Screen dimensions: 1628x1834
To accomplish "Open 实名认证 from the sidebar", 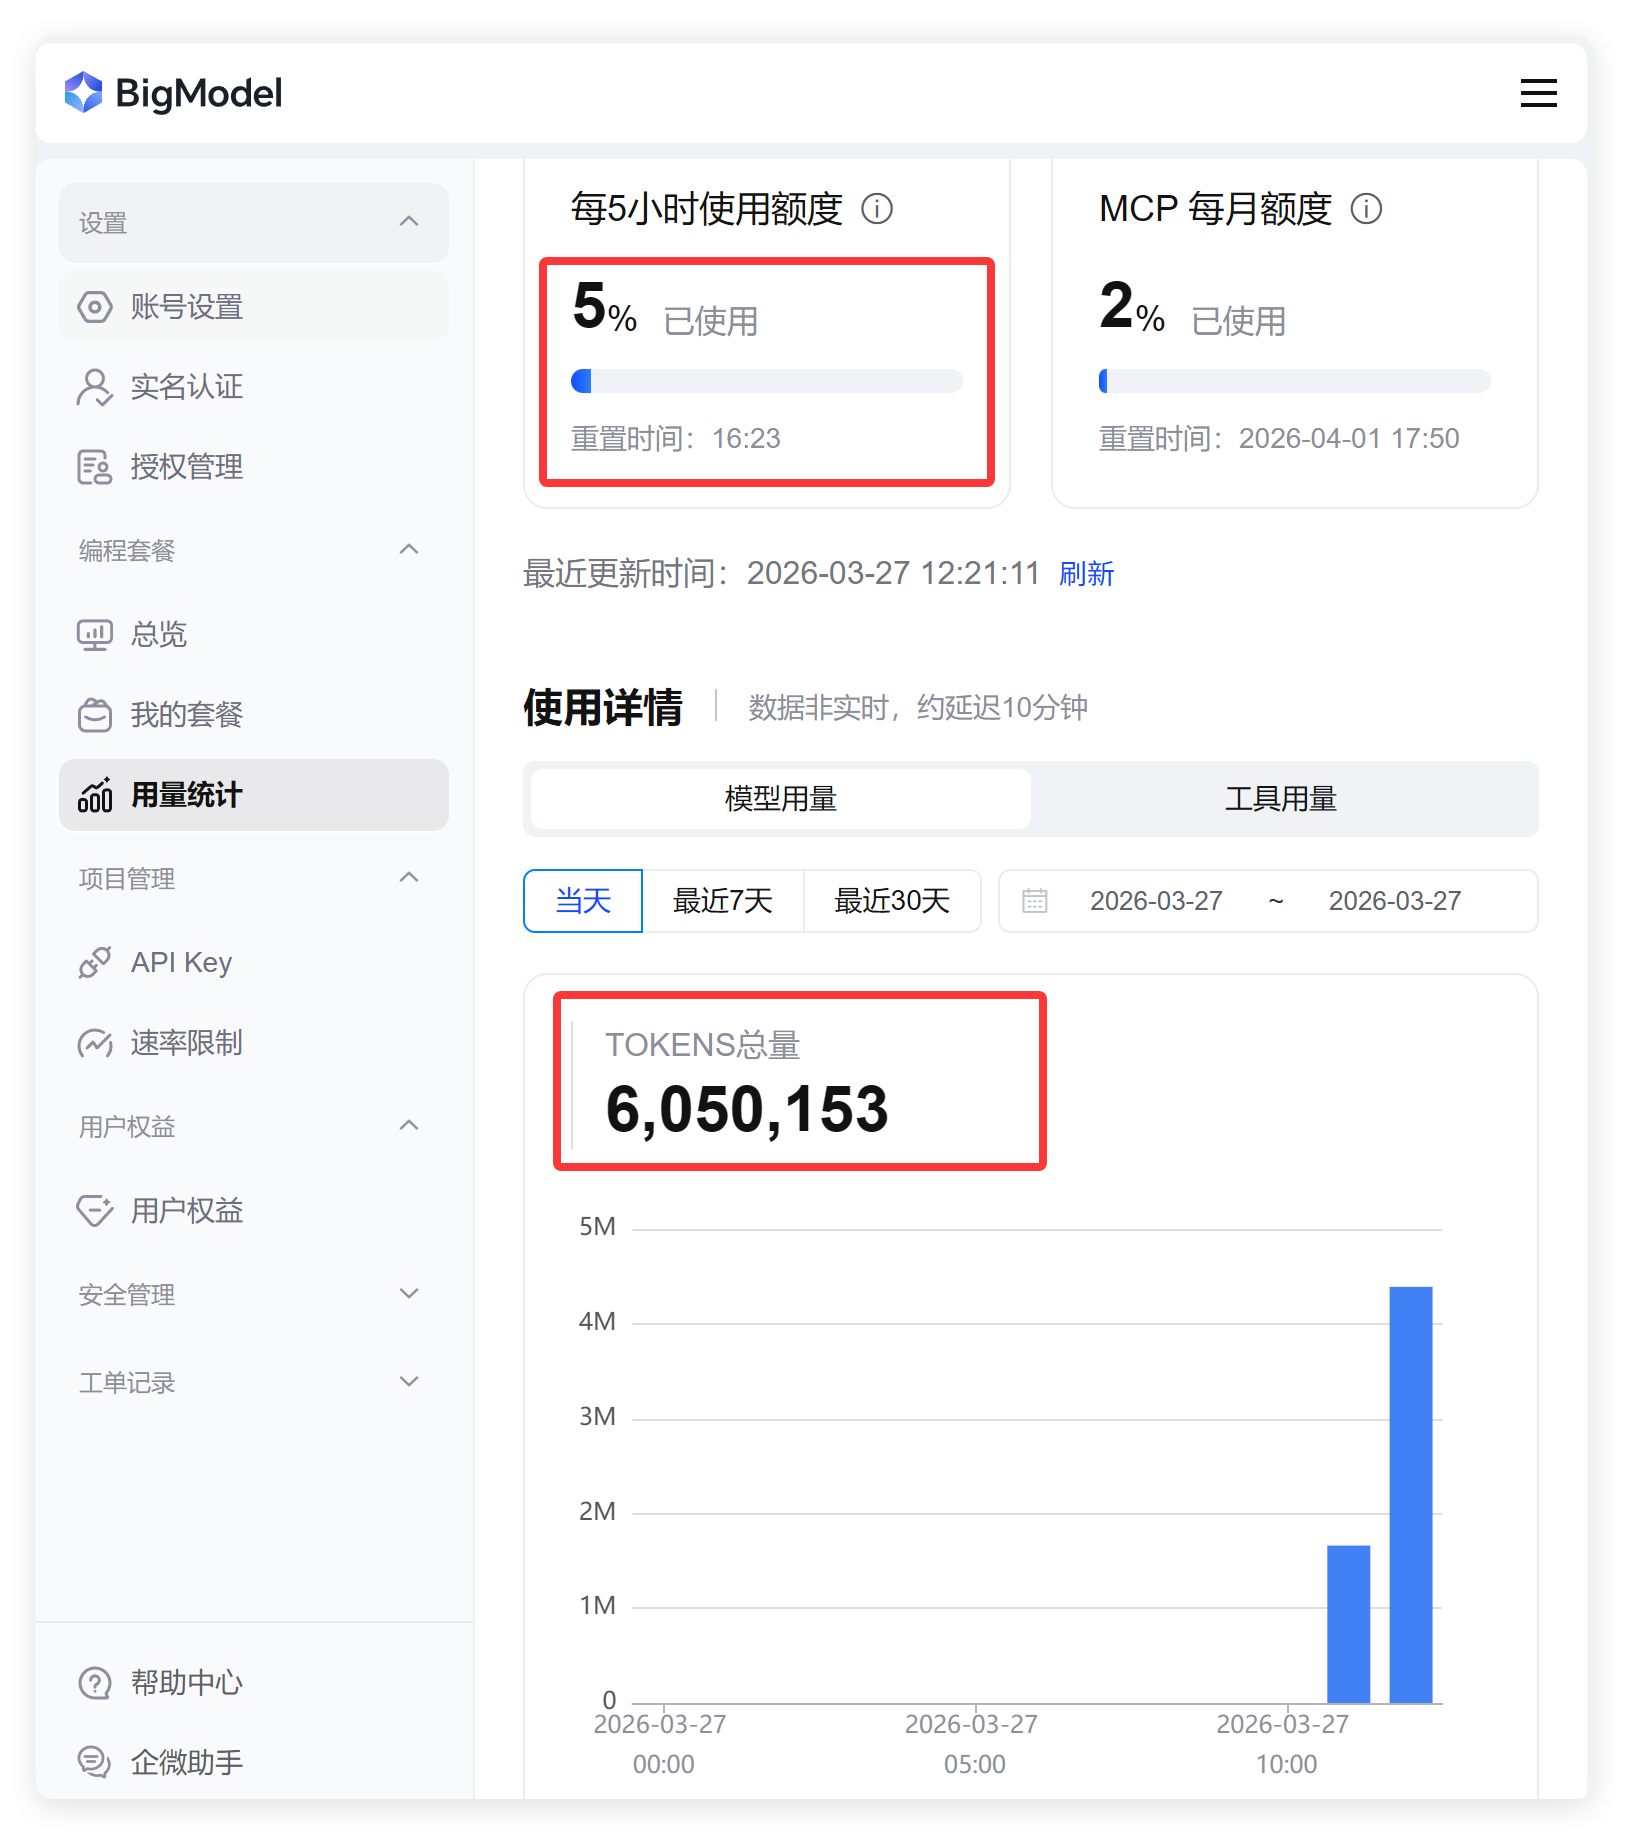I will [186, 387].
